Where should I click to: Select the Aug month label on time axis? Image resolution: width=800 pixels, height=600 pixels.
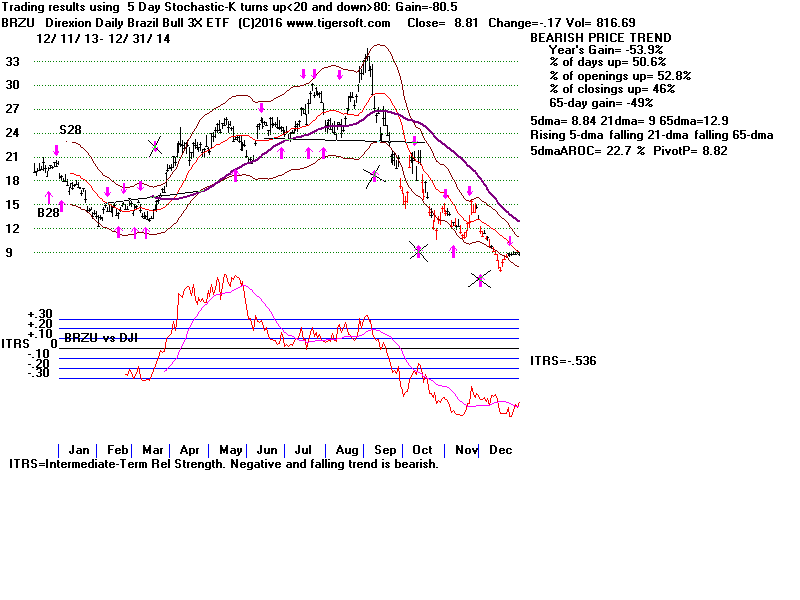pyautogui.click(x=349, y=450)
